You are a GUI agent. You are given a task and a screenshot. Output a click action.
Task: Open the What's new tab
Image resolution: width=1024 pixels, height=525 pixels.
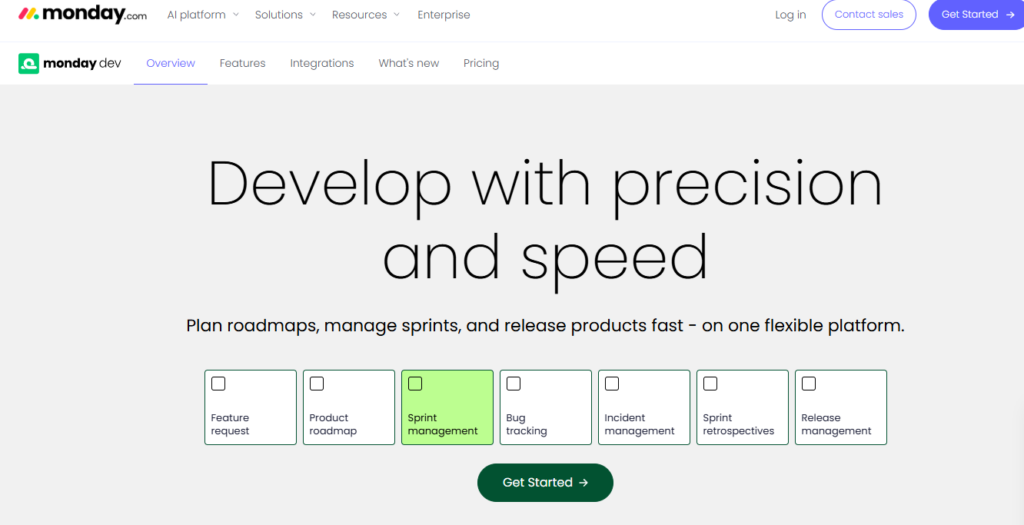(x=409, y=63)
